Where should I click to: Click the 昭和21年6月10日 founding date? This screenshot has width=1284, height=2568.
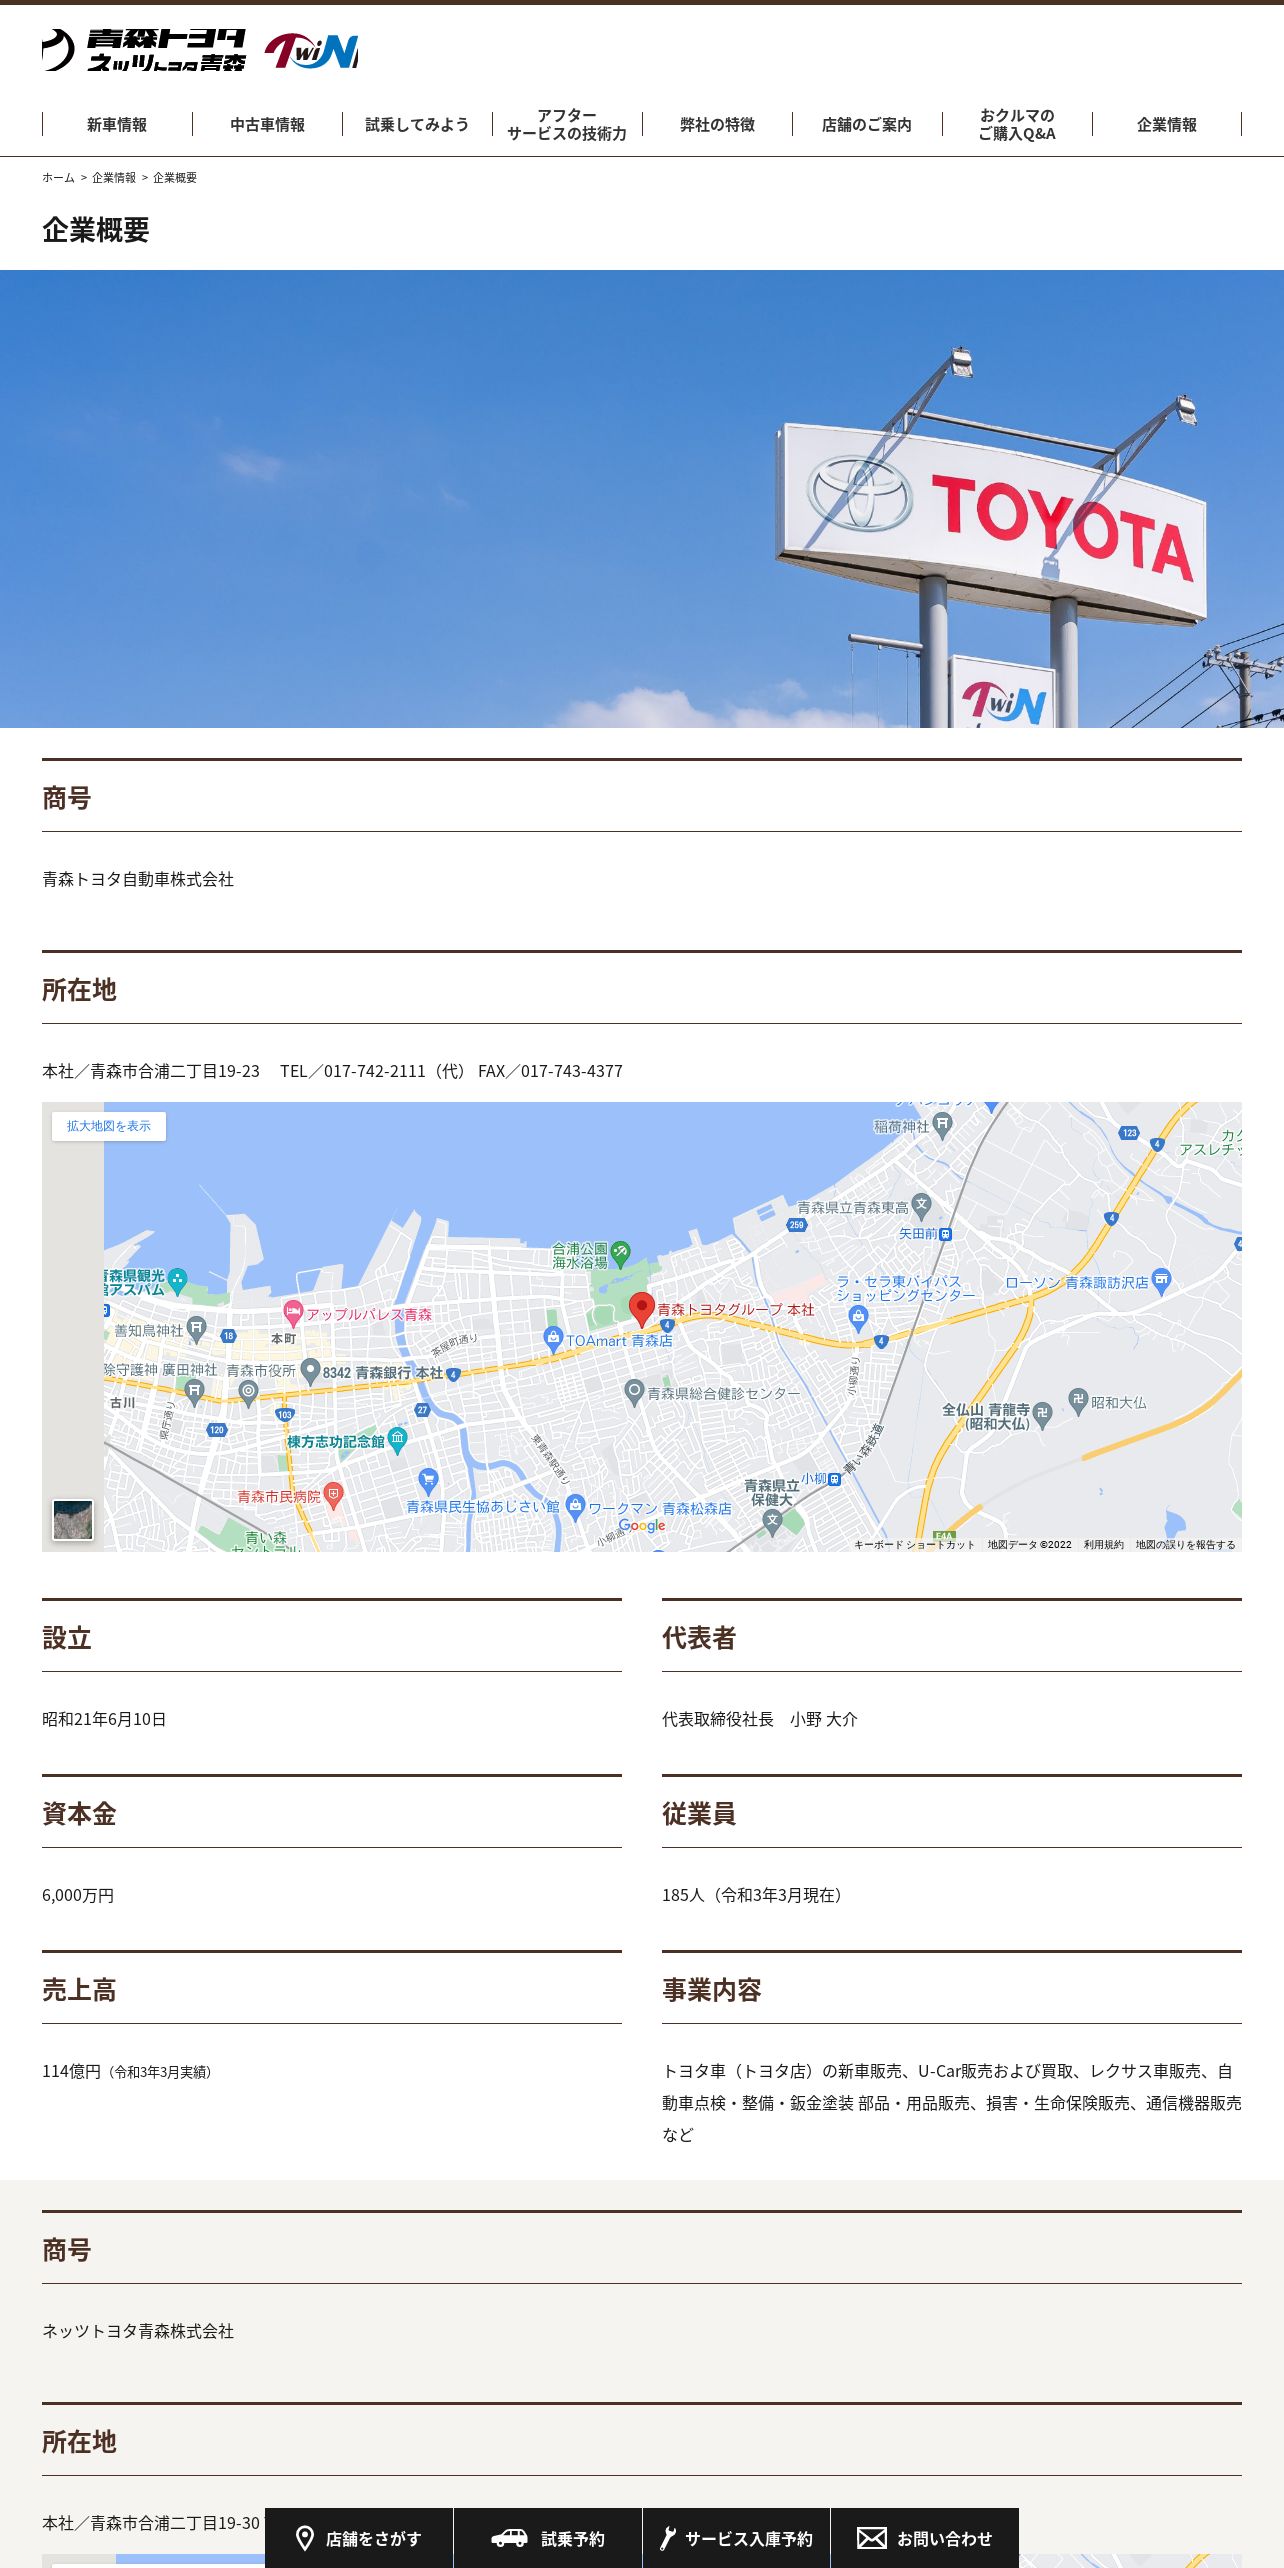point(104,1719)
